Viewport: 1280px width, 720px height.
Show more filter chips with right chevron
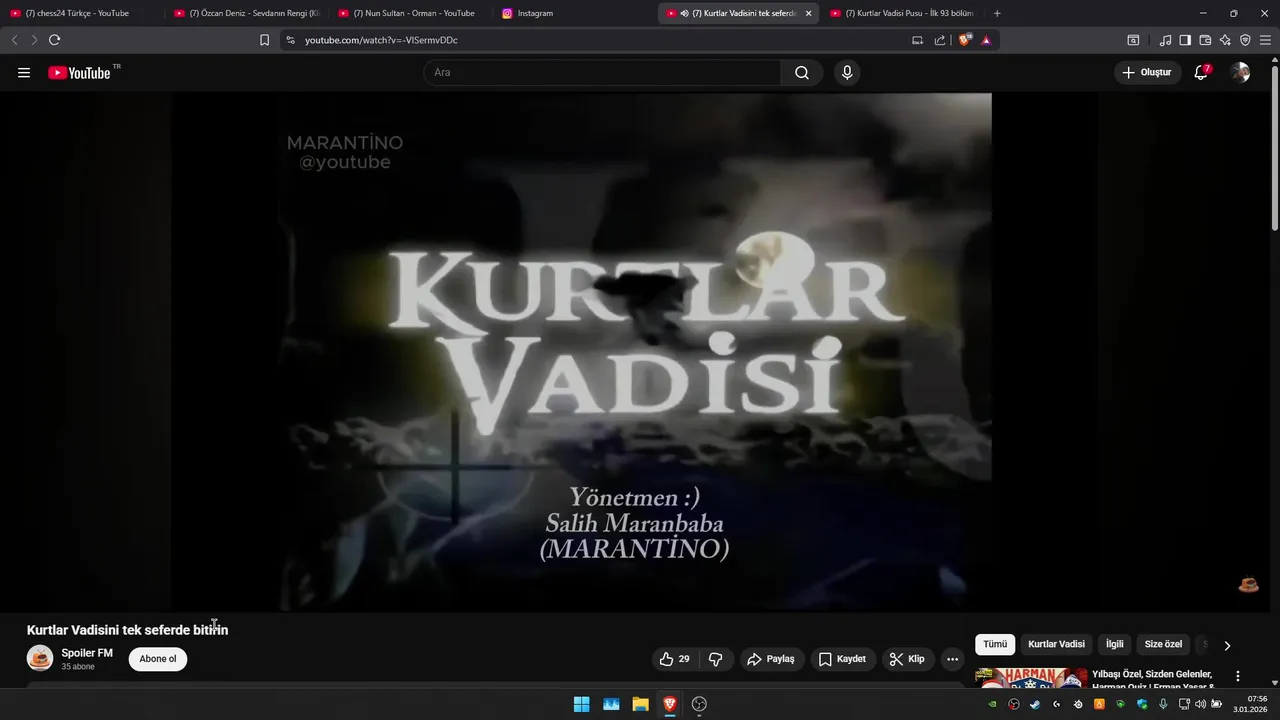pyautogui.click(x=1227, y=645)
